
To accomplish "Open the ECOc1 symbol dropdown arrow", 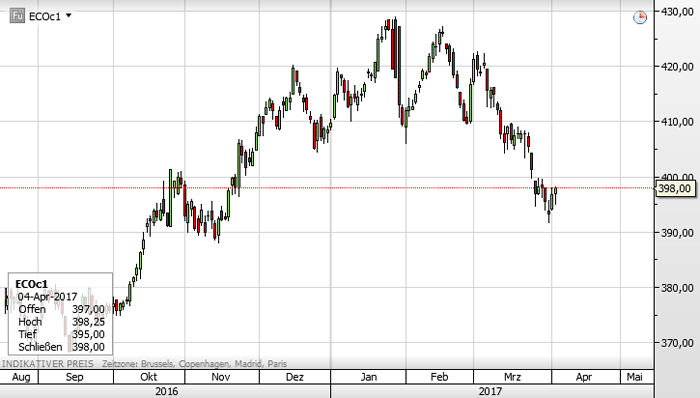I will point(69,16).
